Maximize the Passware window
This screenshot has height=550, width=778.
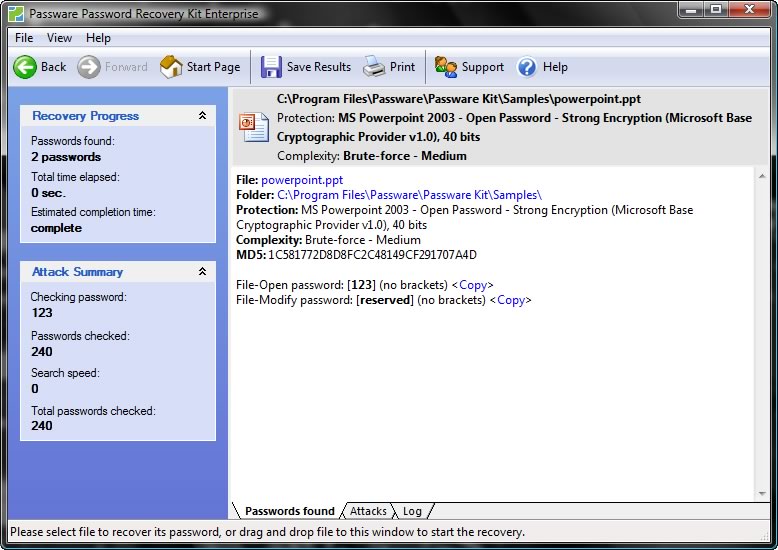tap(716, 10)
